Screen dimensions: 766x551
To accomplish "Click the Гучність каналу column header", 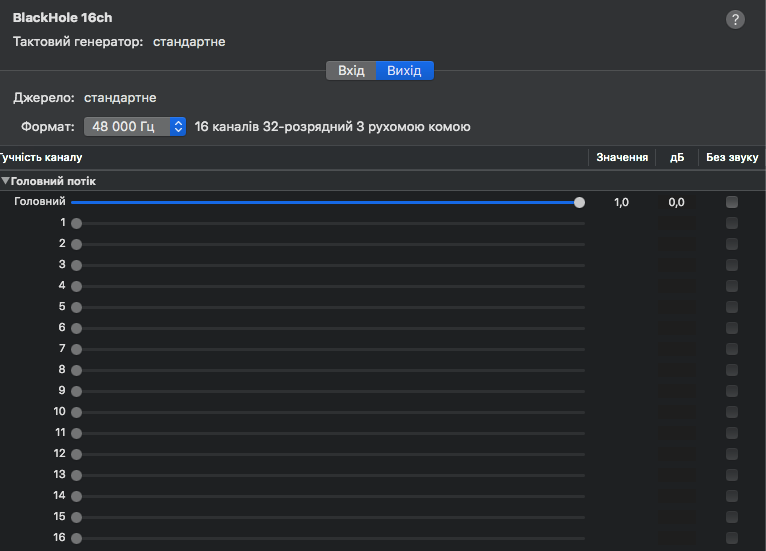I will [x=41, y=158].
